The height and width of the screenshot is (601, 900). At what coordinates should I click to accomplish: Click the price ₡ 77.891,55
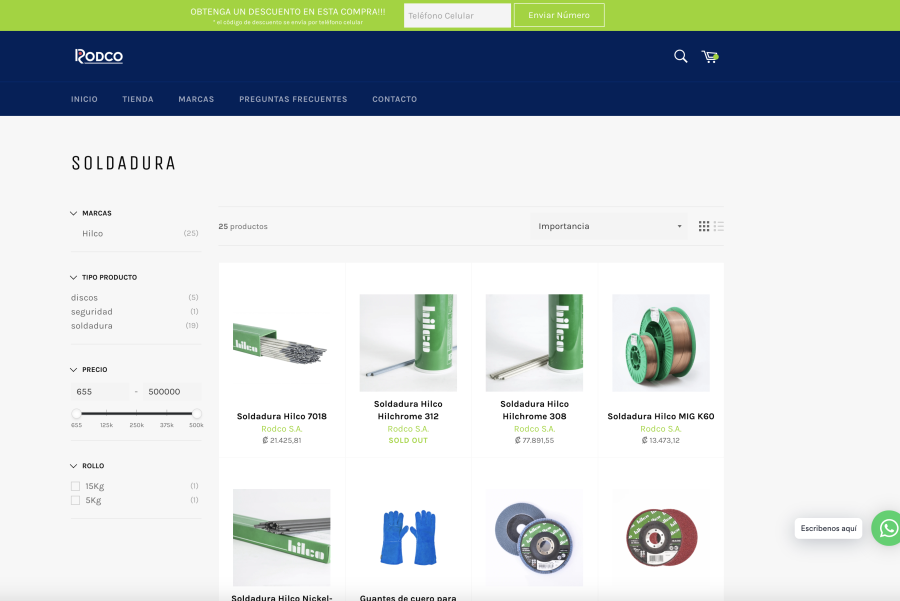534,440
